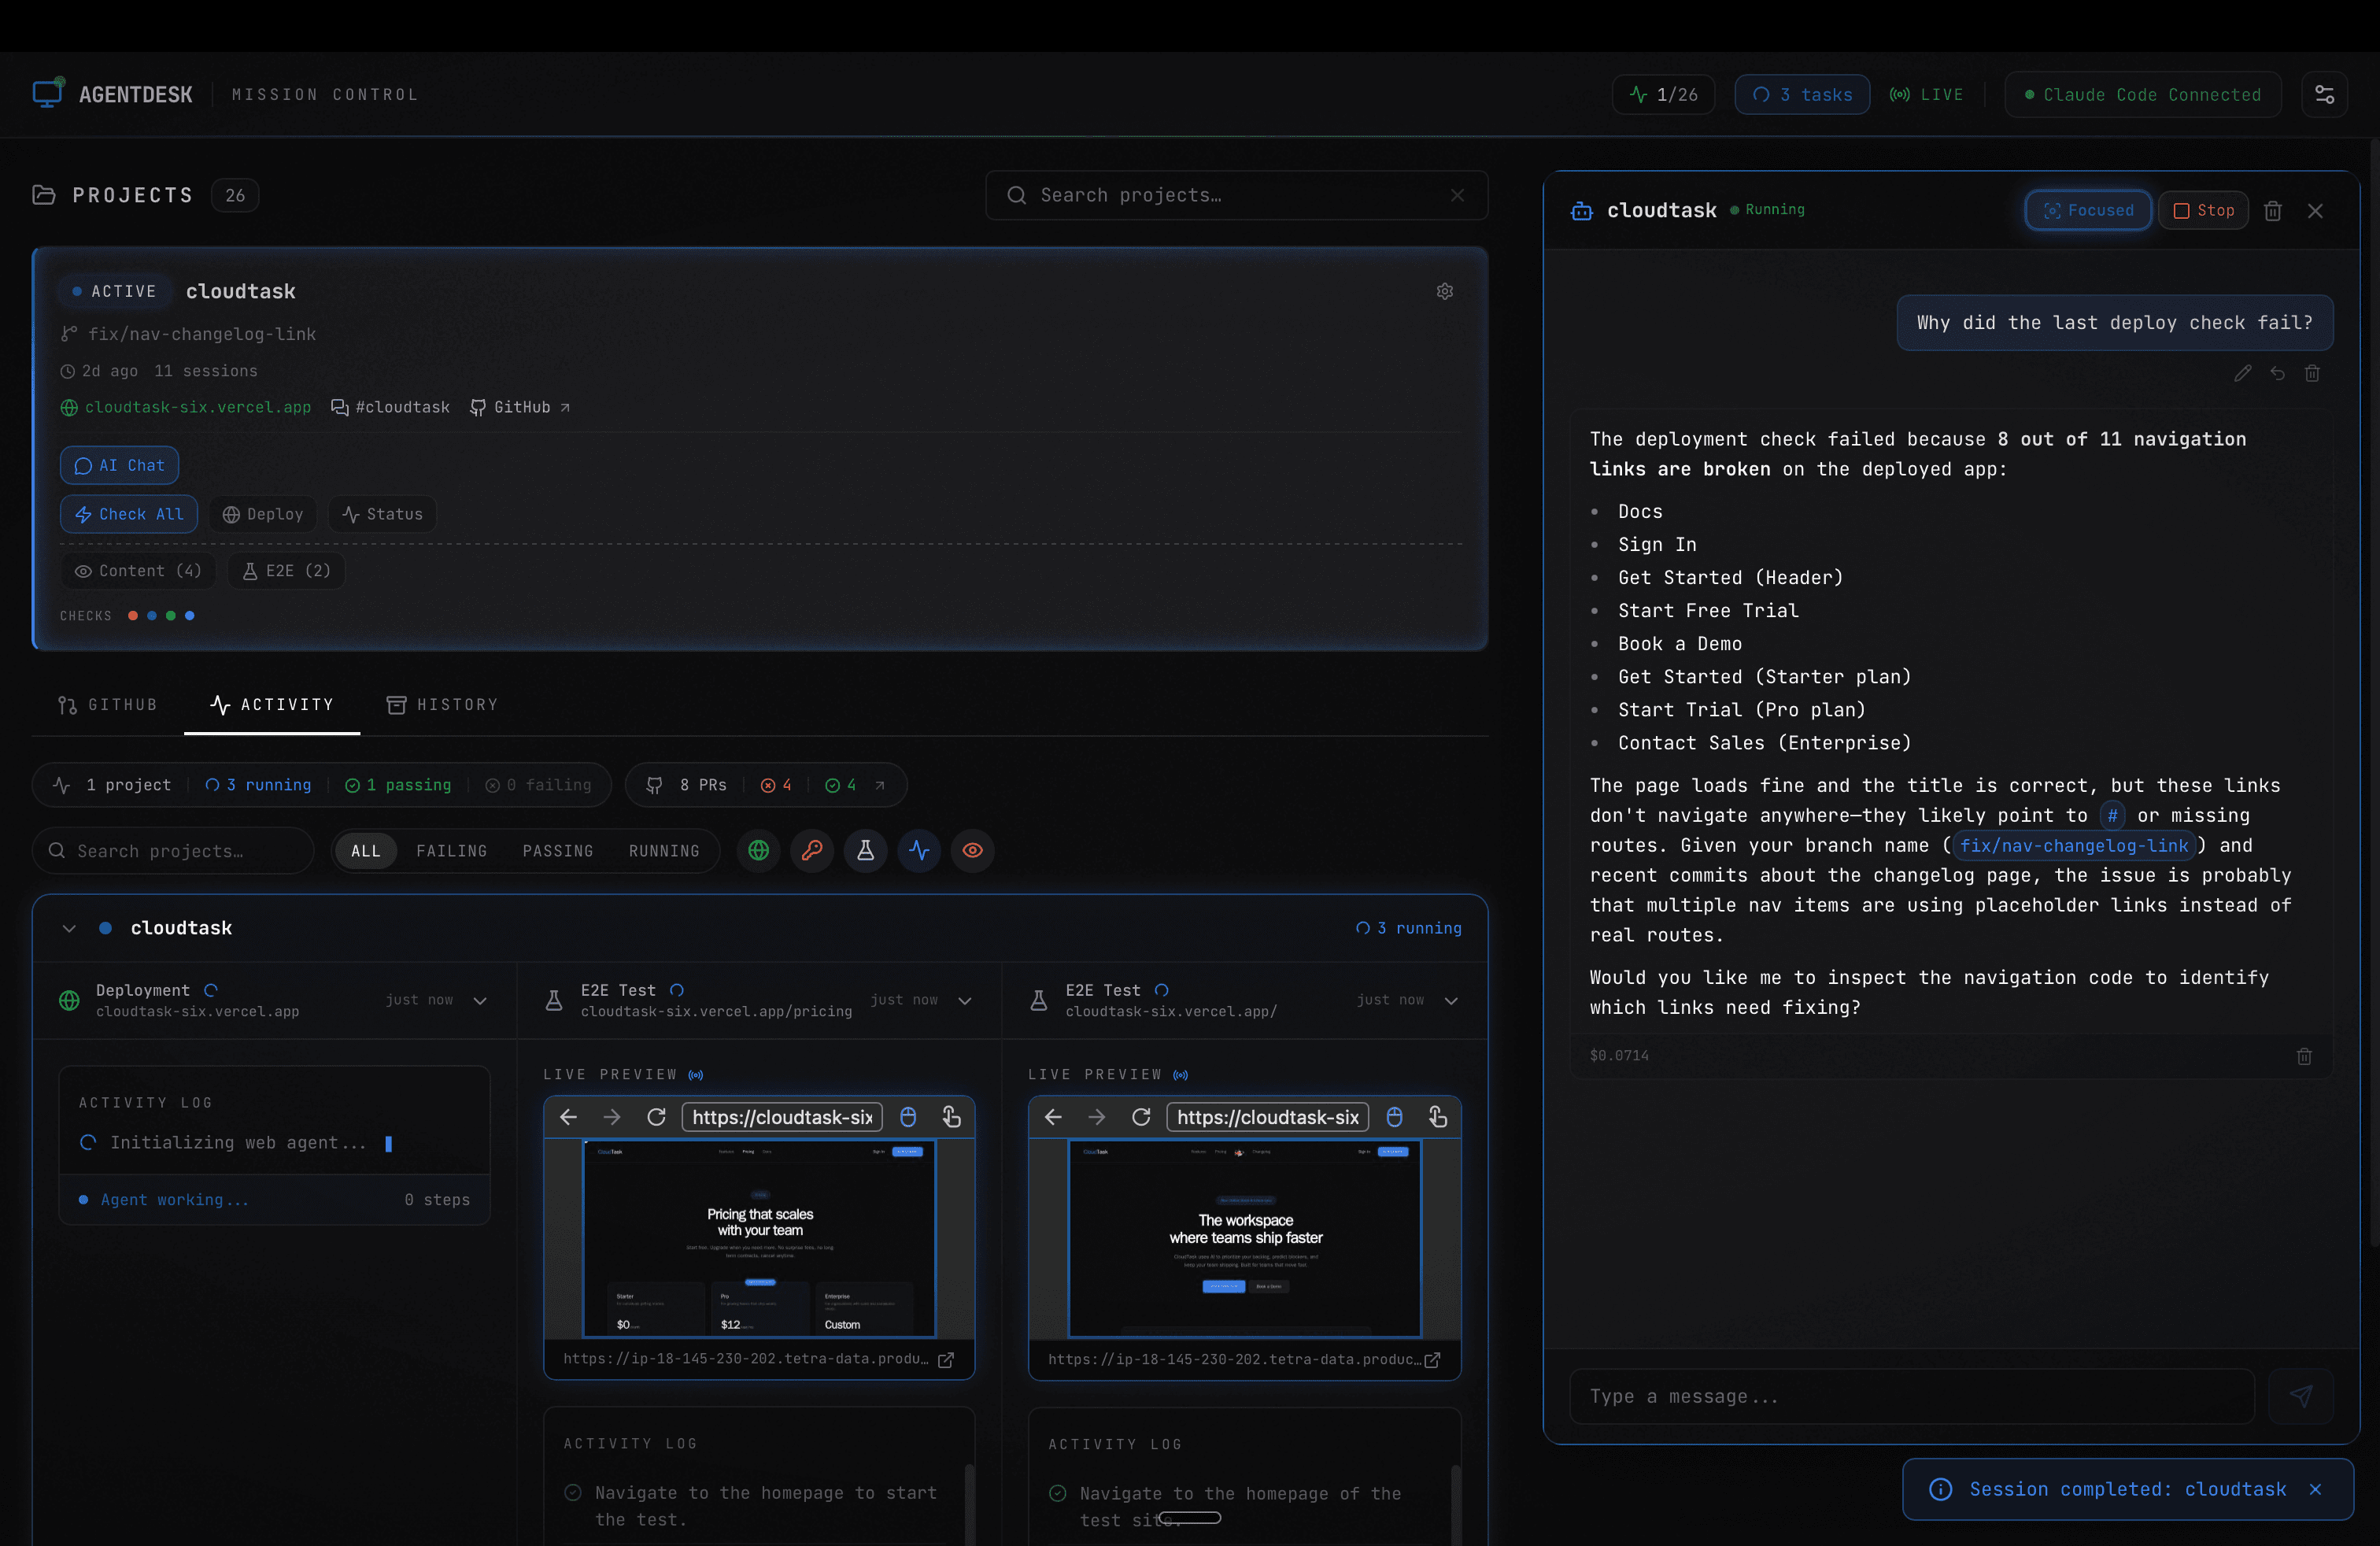
Task: Open PRs summary external arrow
Action: coord(880,785)
